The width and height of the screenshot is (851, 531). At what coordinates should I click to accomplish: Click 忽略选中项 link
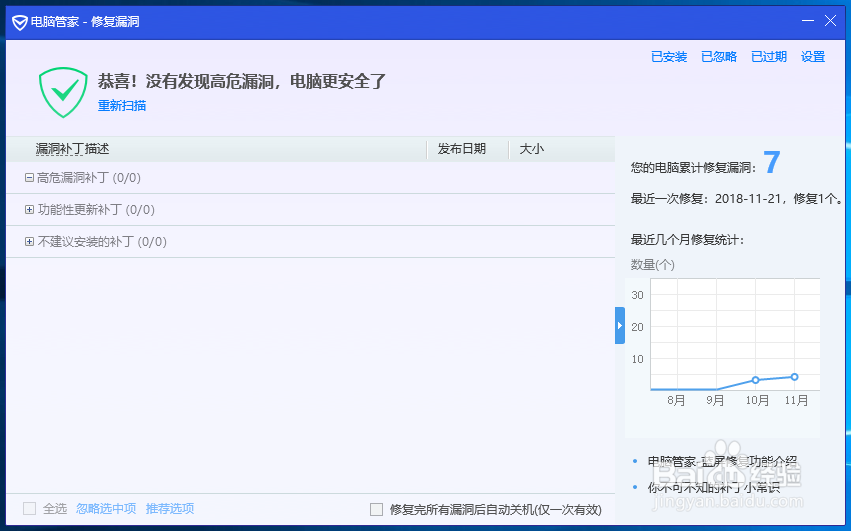(106, 509)
